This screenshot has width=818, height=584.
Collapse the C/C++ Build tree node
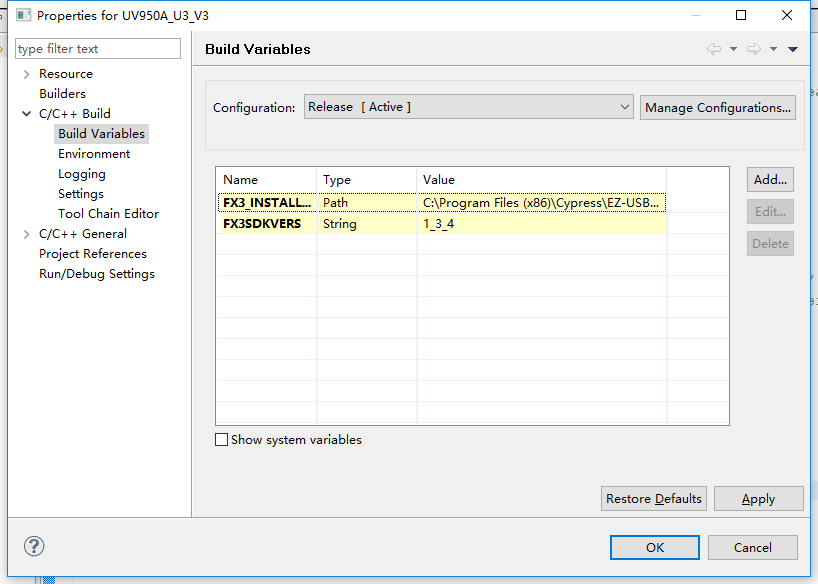tap(27, 114)
